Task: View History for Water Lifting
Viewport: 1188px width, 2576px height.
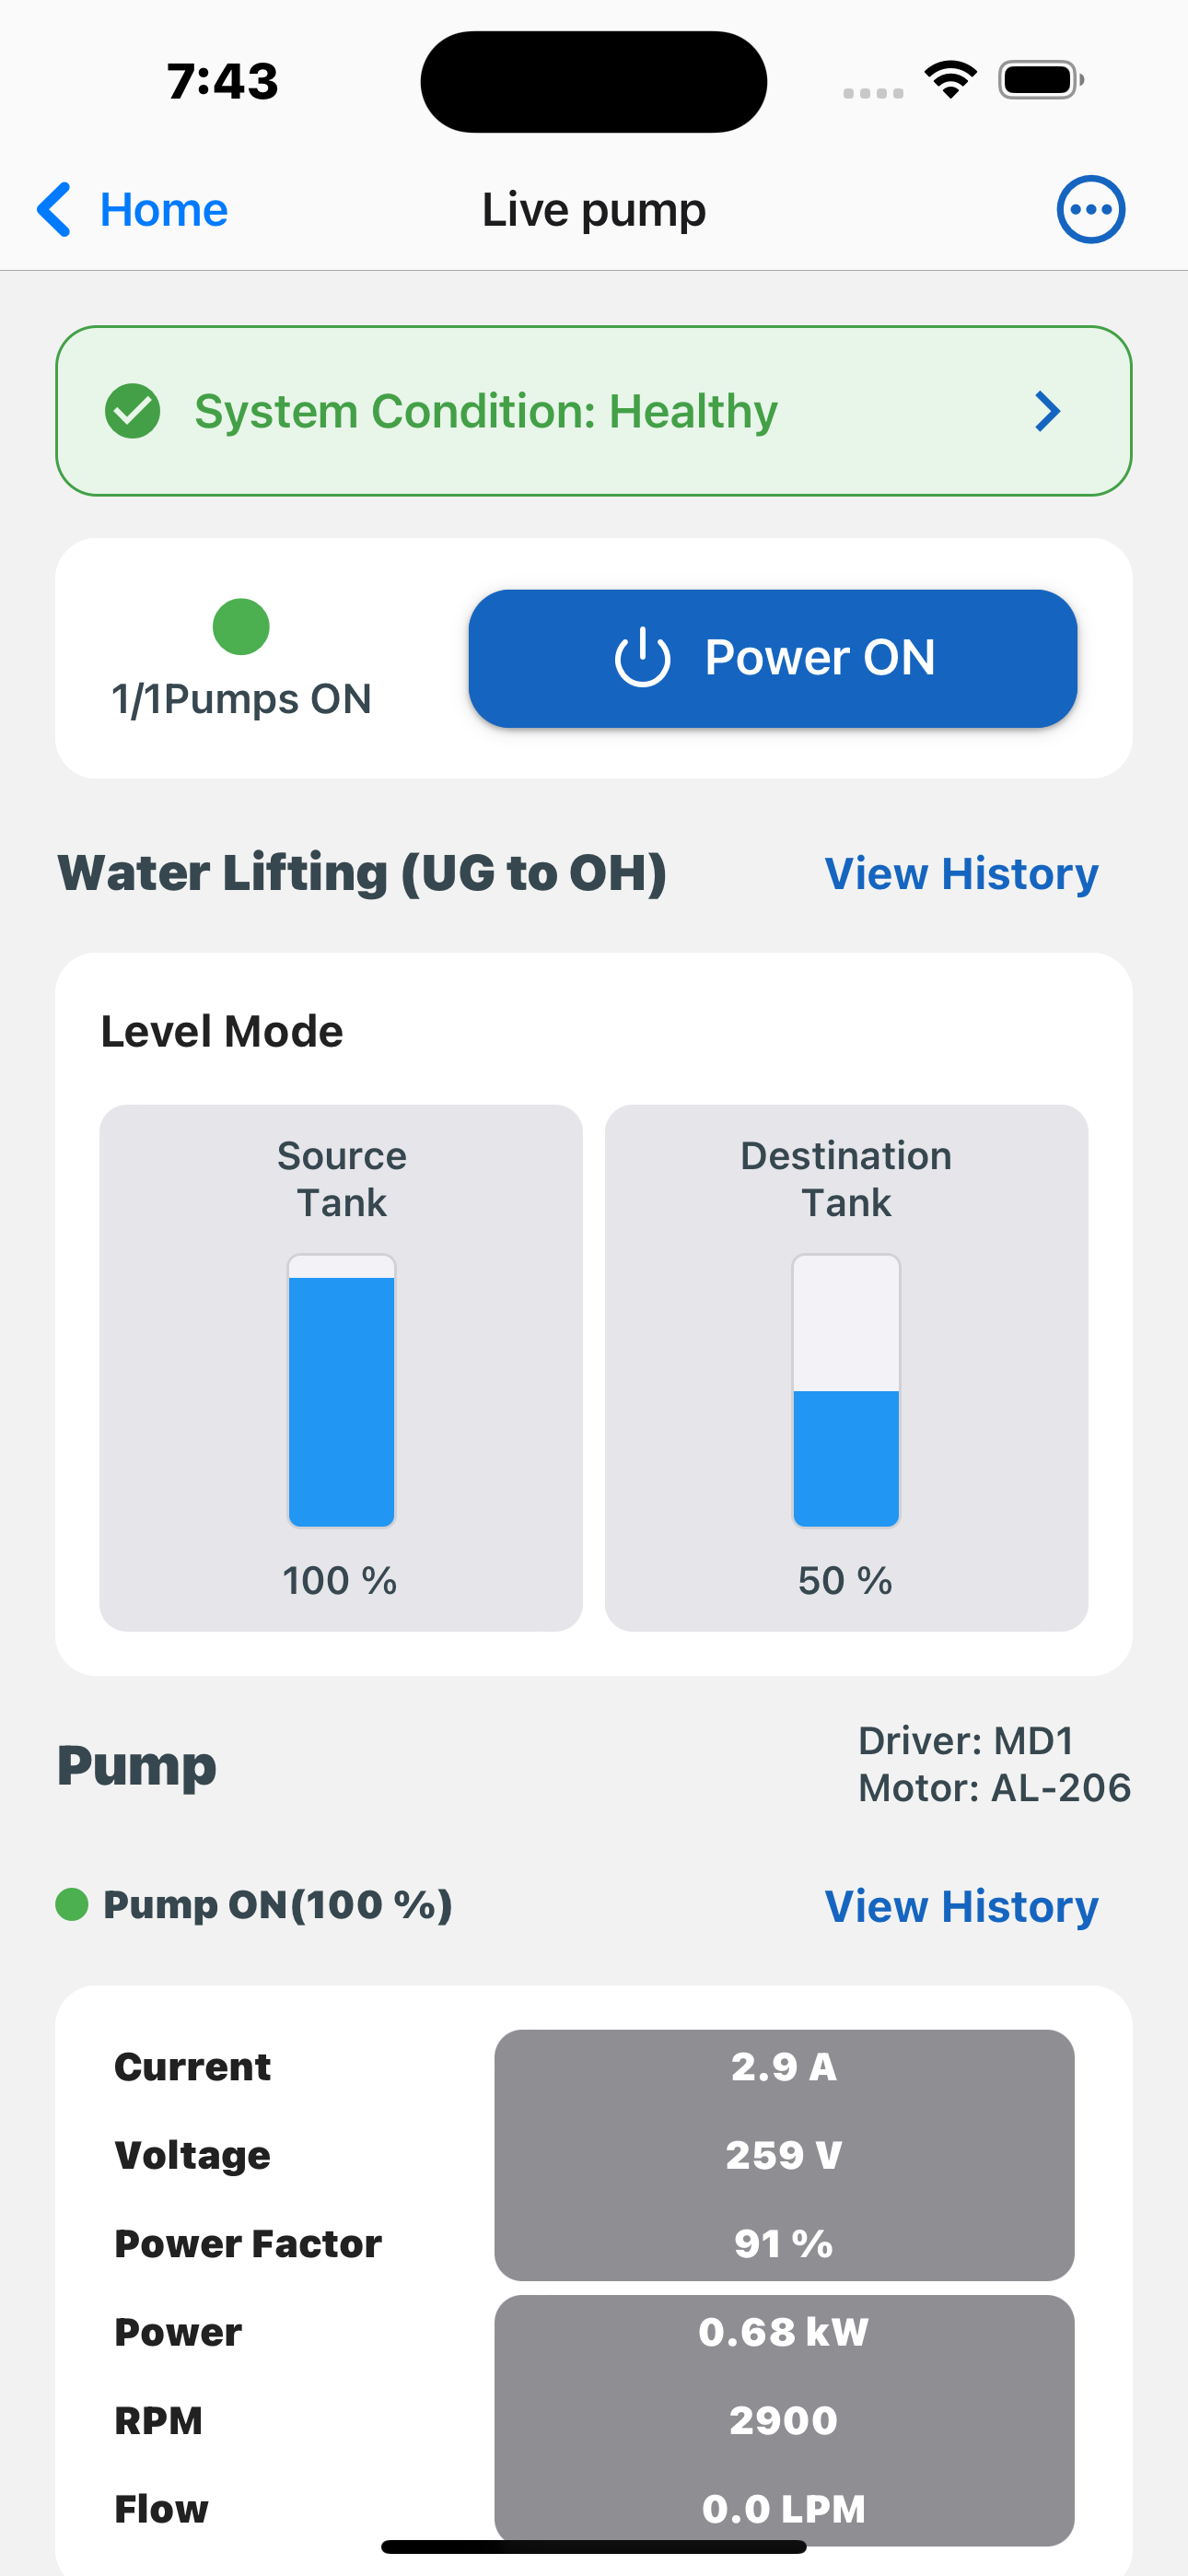Action: pyautogui.click(x=961, y=874)
